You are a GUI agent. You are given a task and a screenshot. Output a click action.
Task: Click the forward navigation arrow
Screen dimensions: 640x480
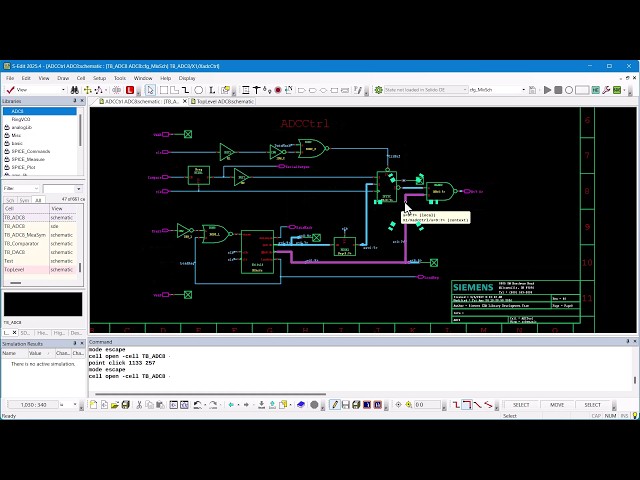click(x=246, y=404)
